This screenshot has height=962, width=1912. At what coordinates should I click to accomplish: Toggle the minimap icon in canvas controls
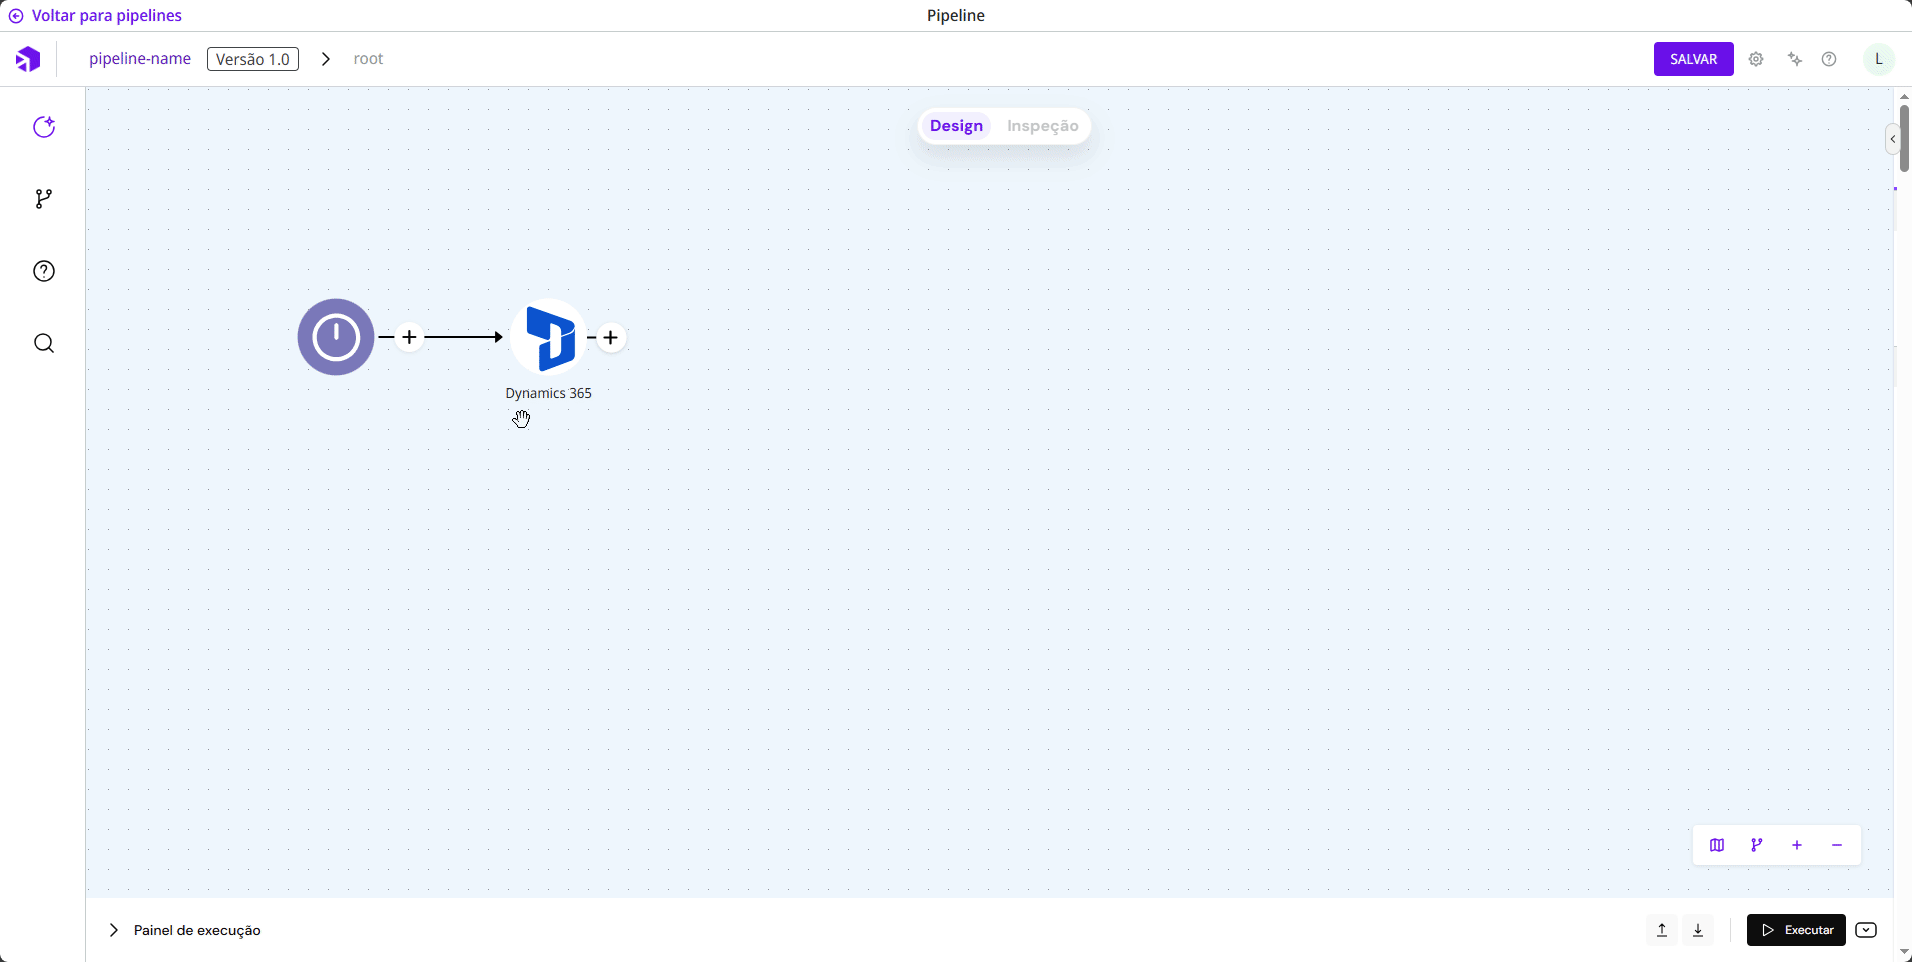click(1717, 845)
